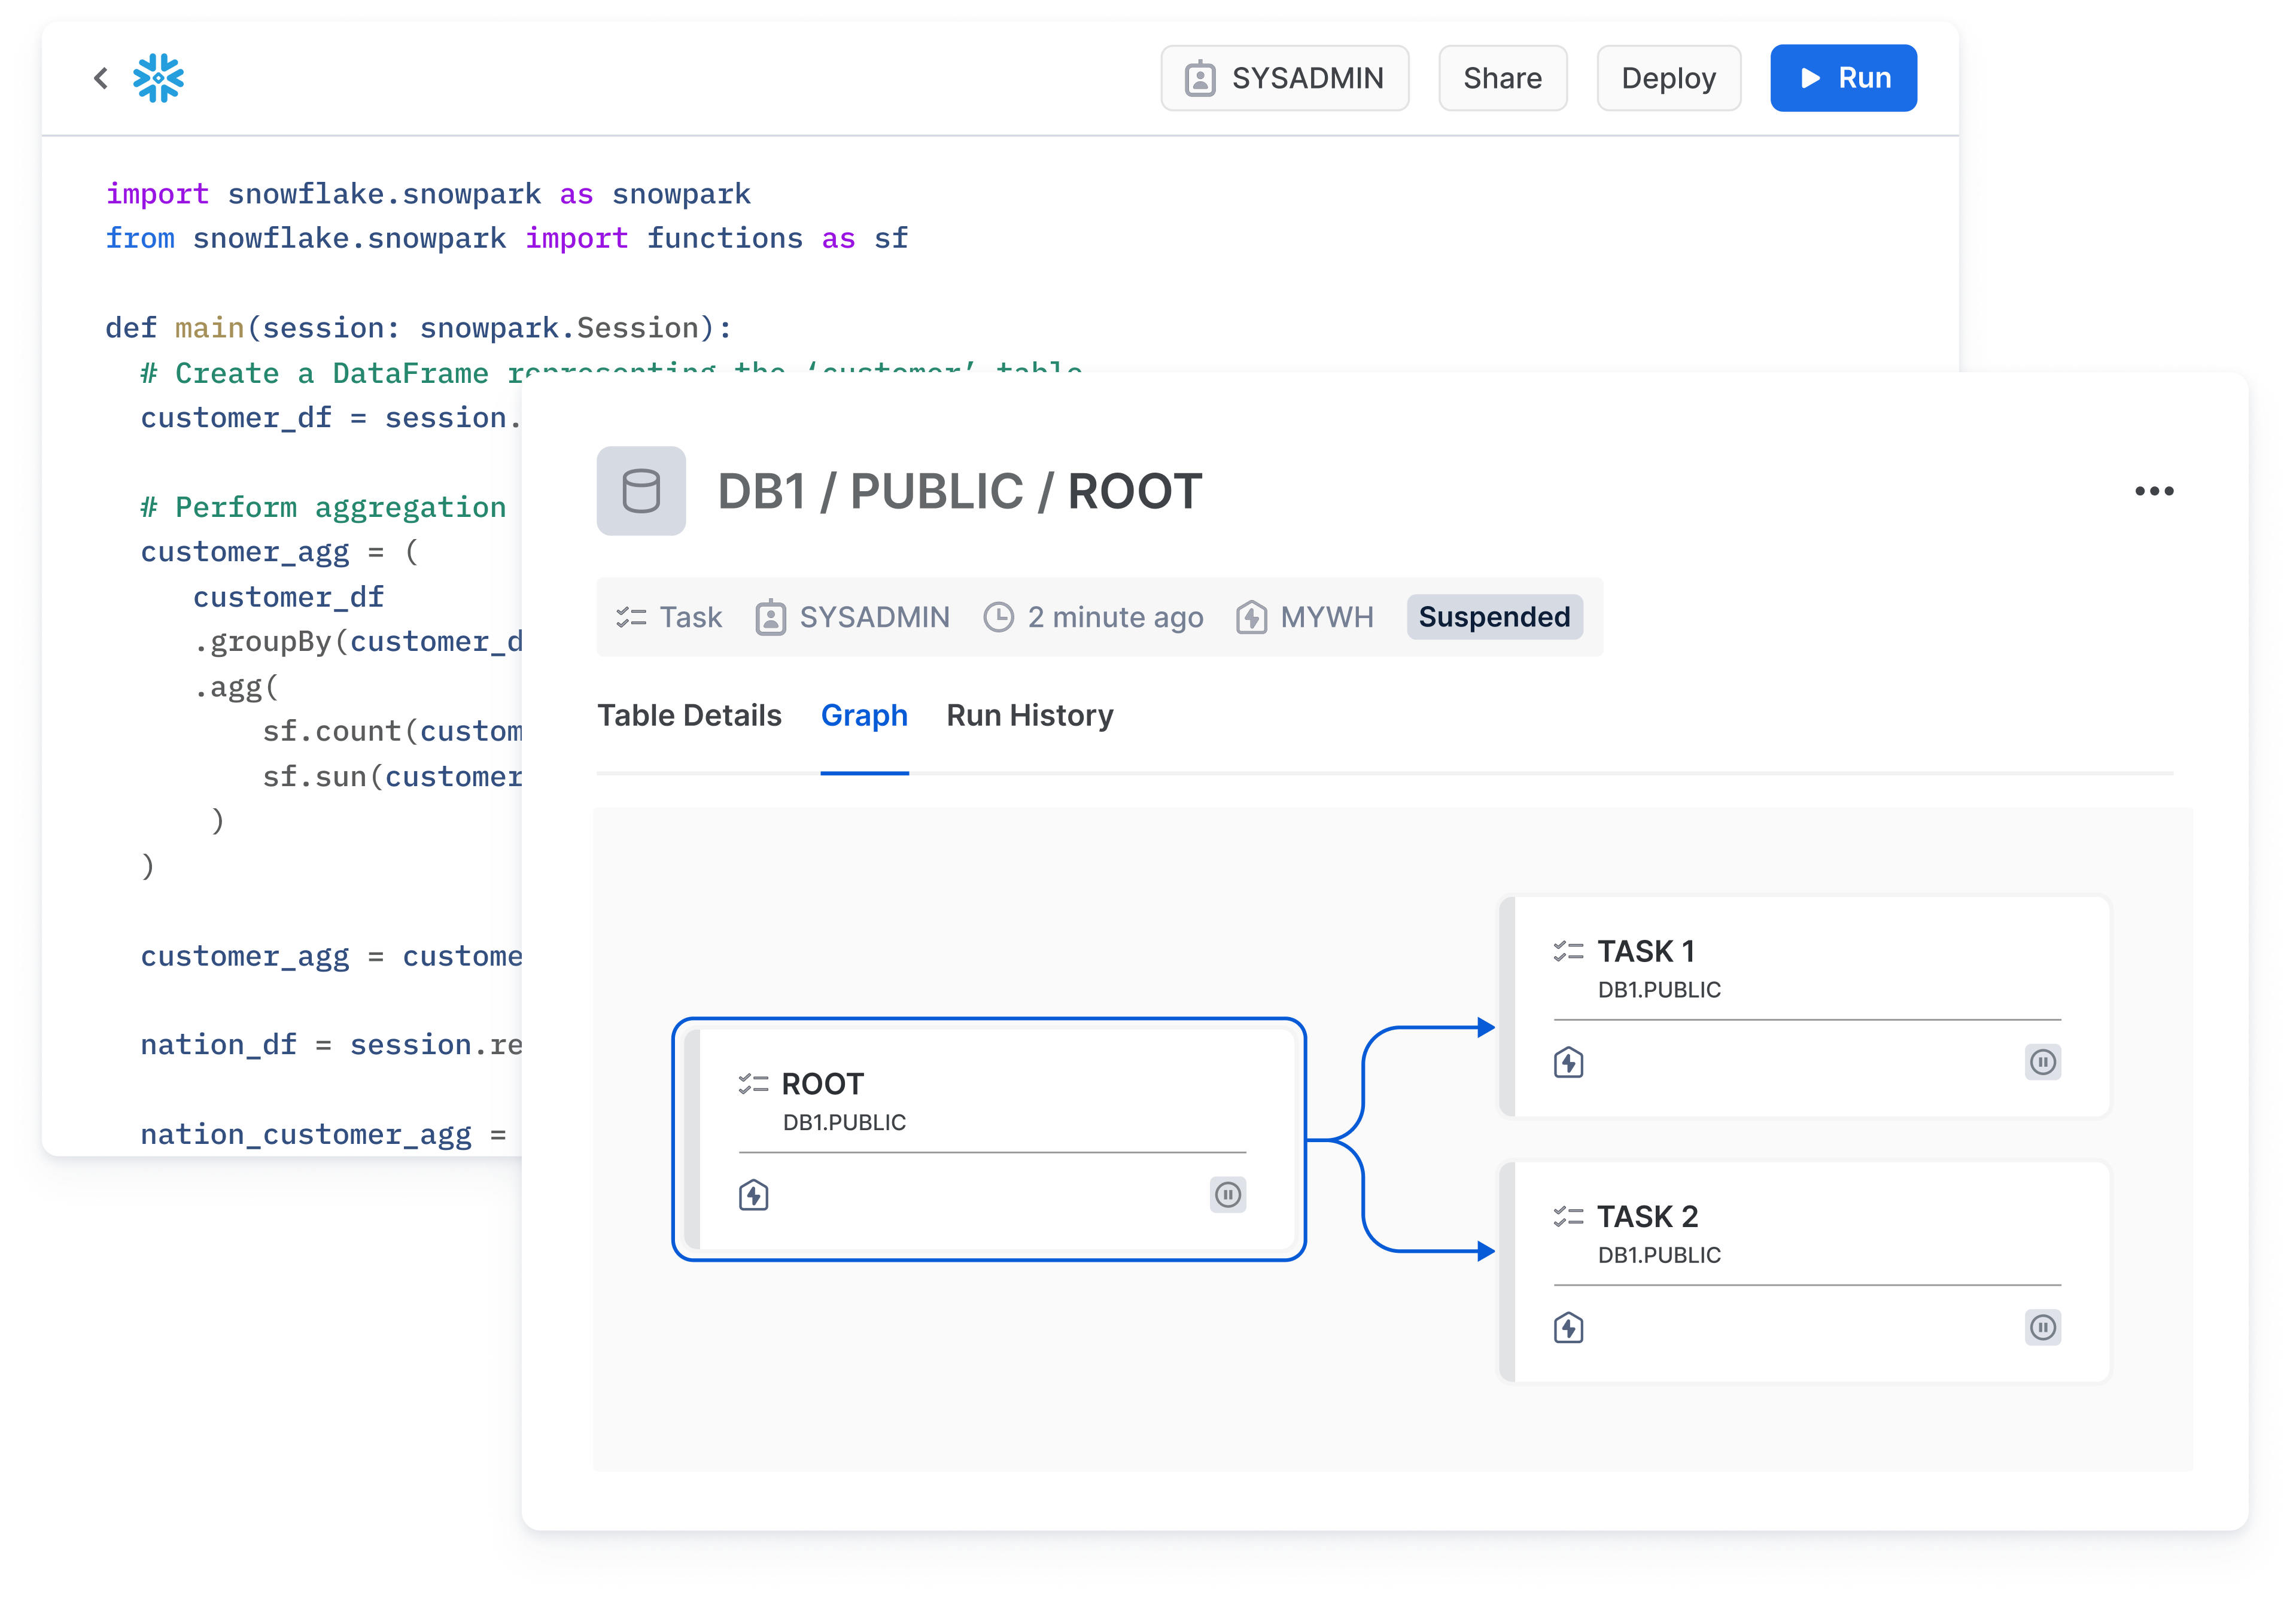Image resolution: width=2296 pixels, height=1601 pixels.
Task: Toggle the pause button on TASK 1
Action: pos(2043,1062)
